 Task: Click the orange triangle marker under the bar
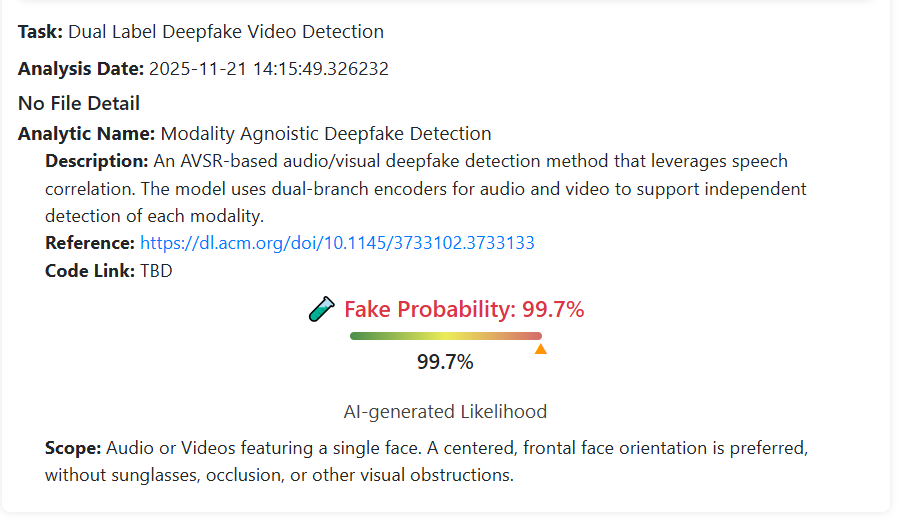pyautogui.click(x=540, y=349)
